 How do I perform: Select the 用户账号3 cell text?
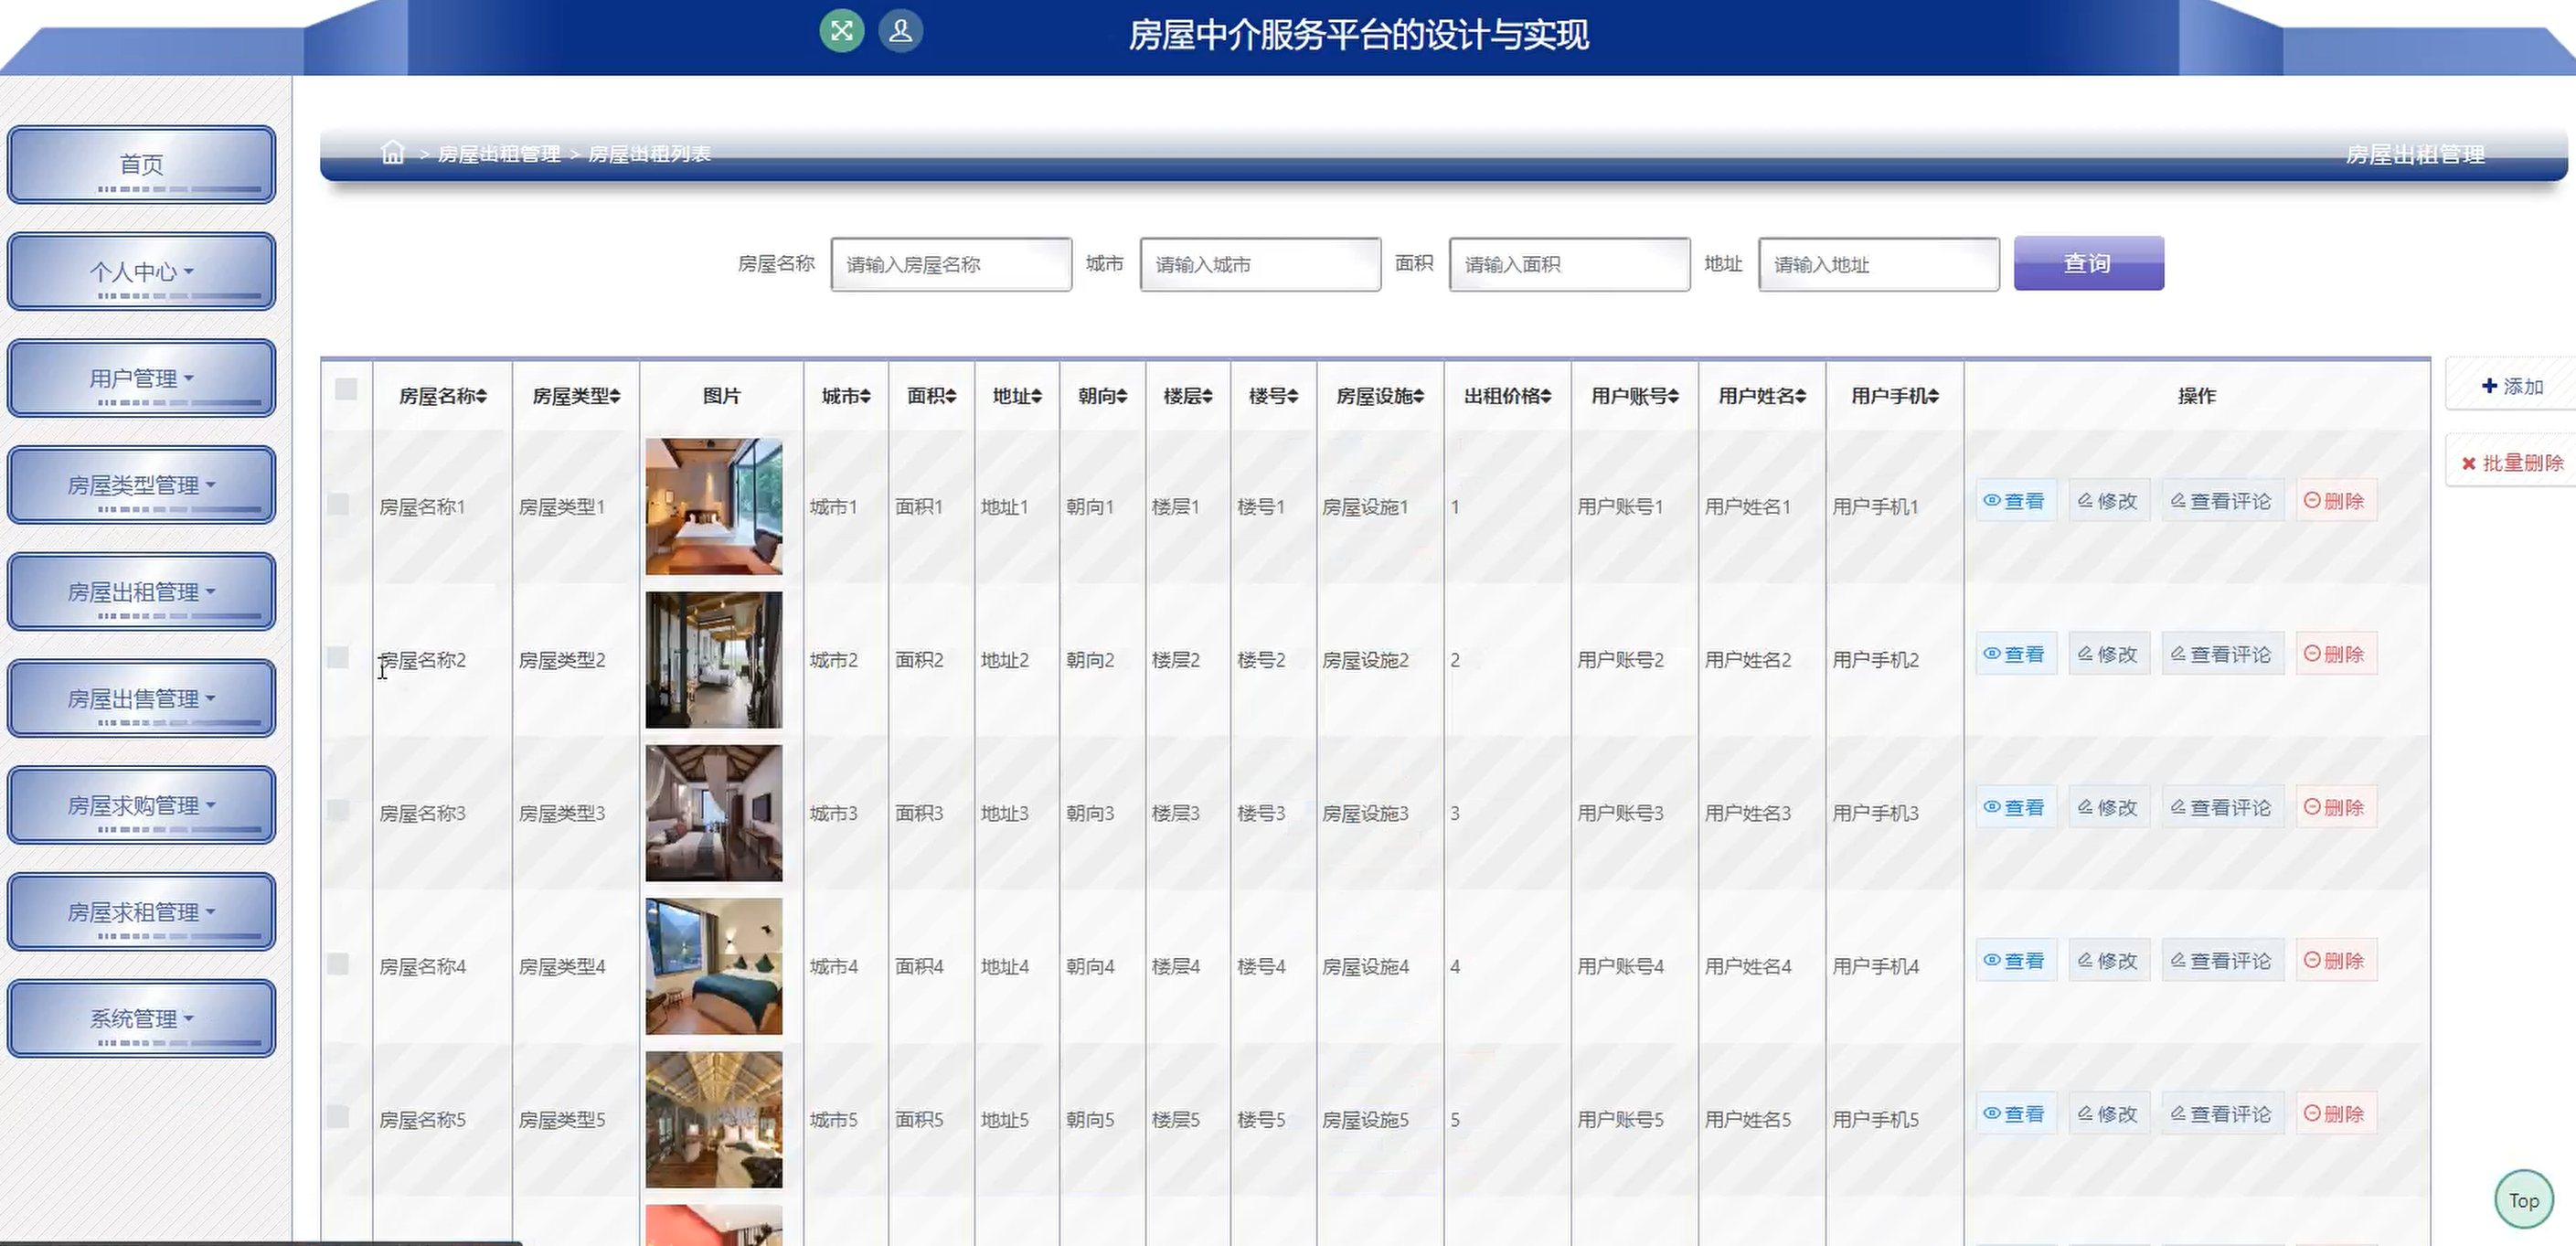click(x=1620, y=813)
